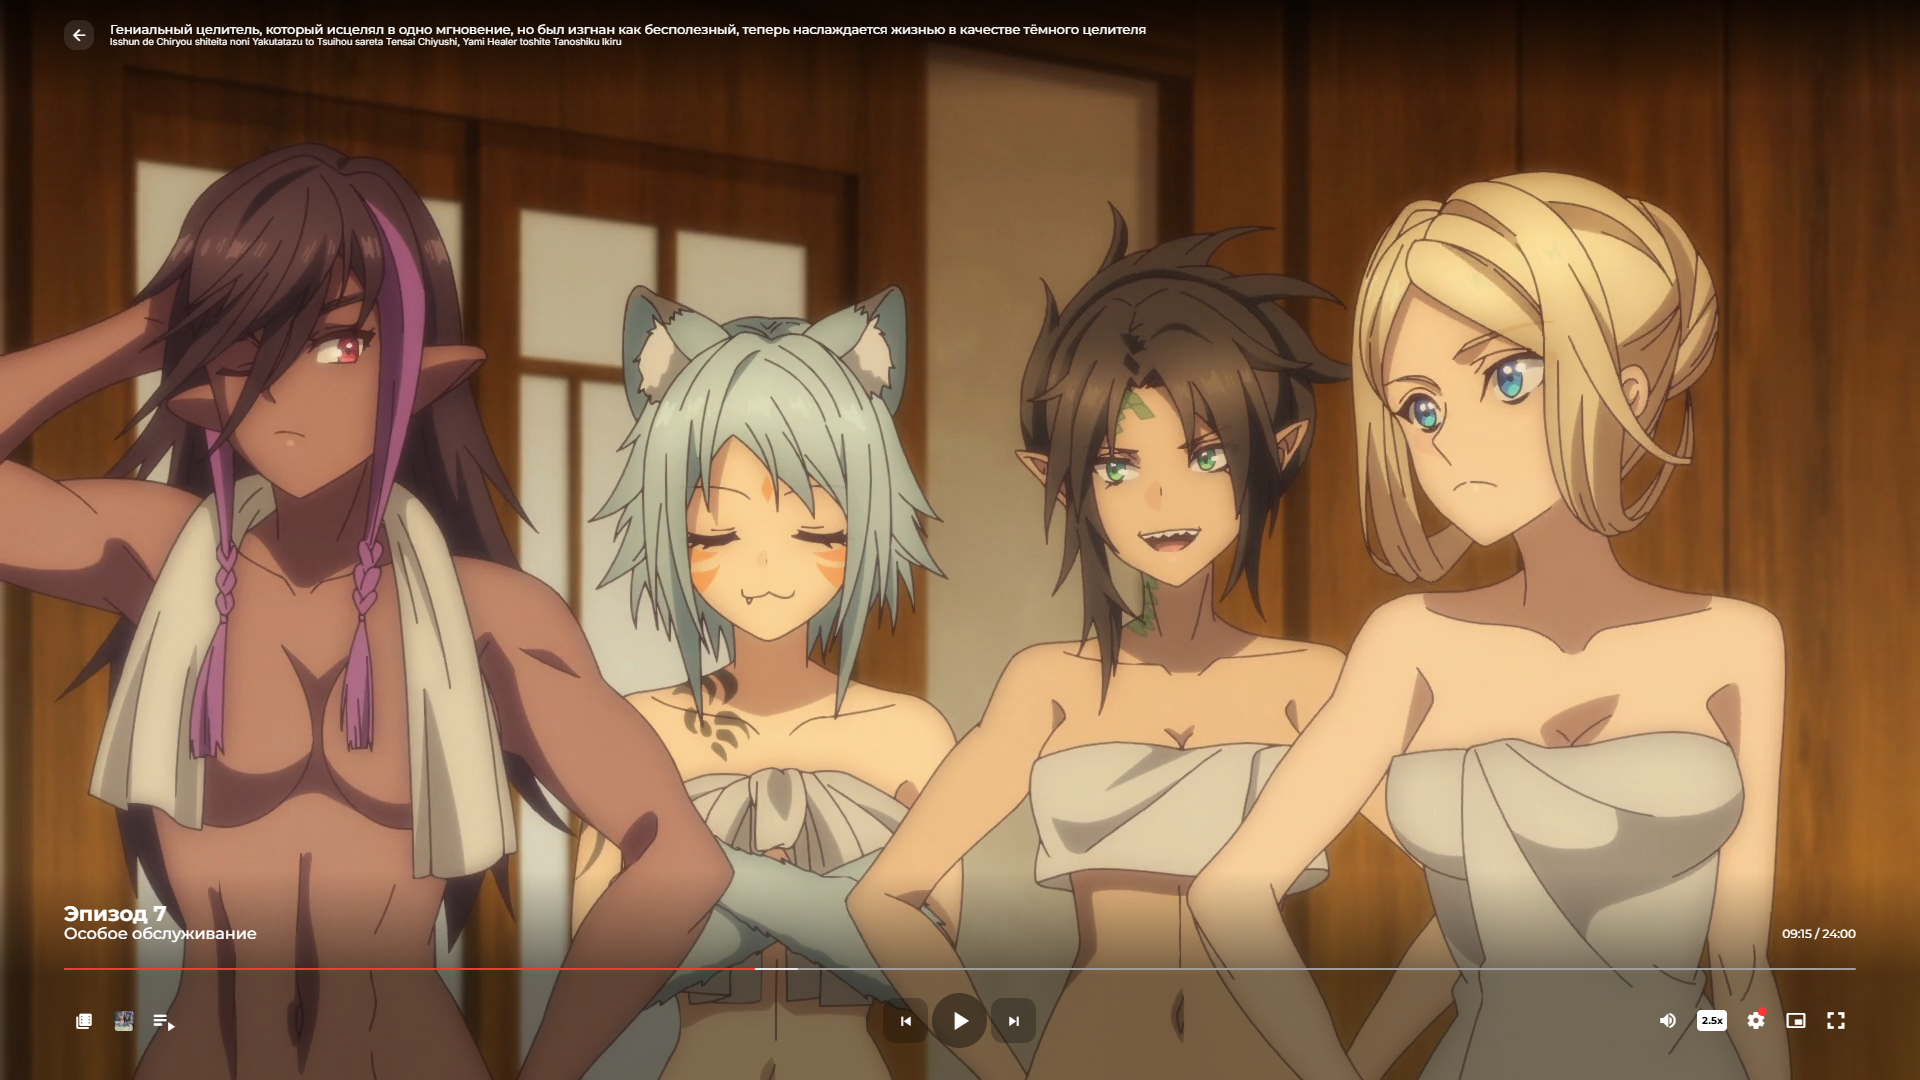Rewind by clicking the red played timeline

coord(400,968)
